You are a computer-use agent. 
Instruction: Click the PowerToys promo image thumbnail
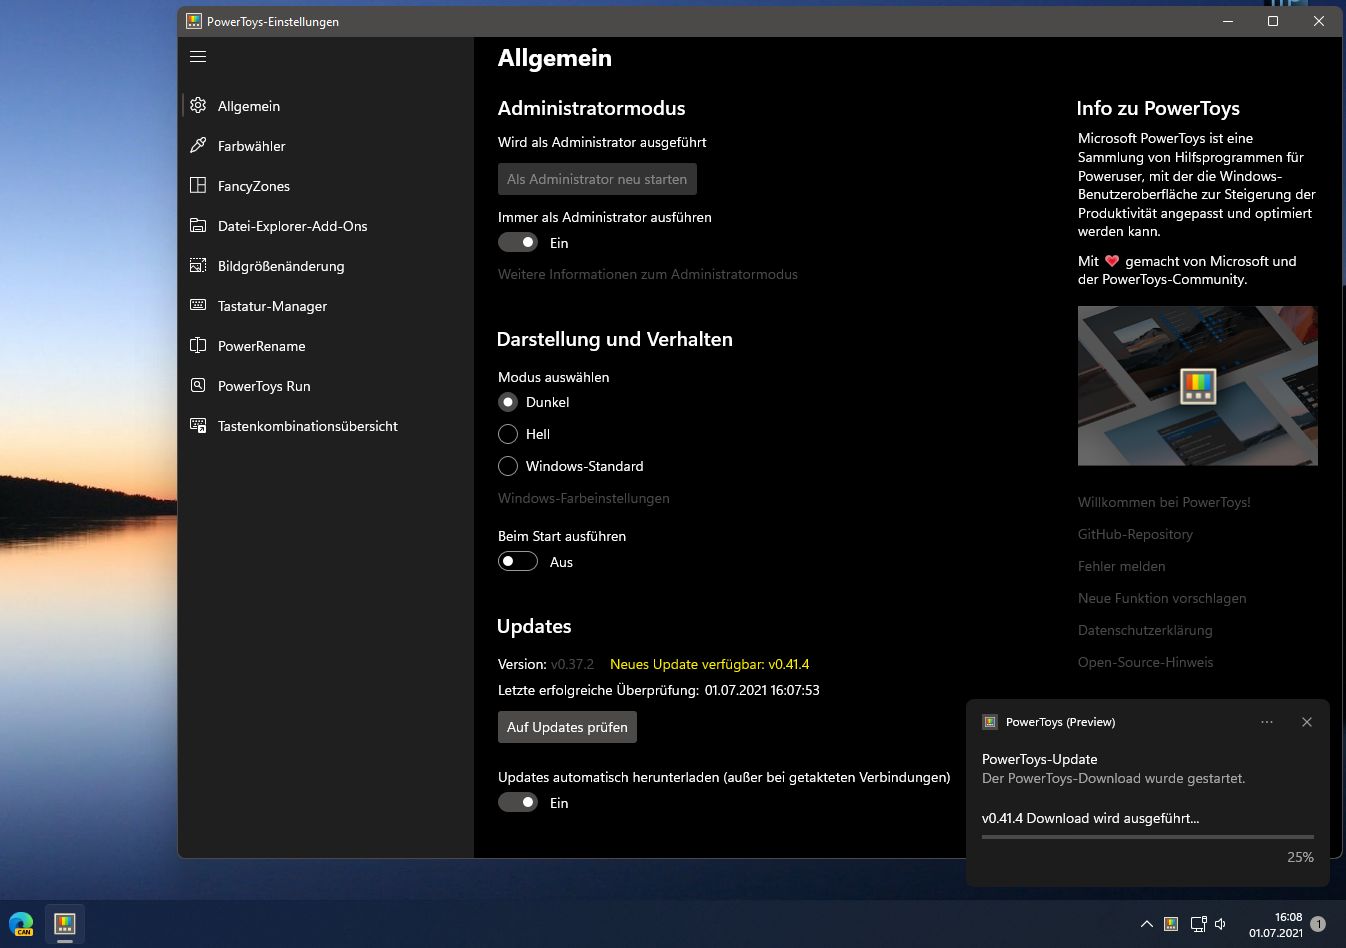click(x=1198, y=386)
